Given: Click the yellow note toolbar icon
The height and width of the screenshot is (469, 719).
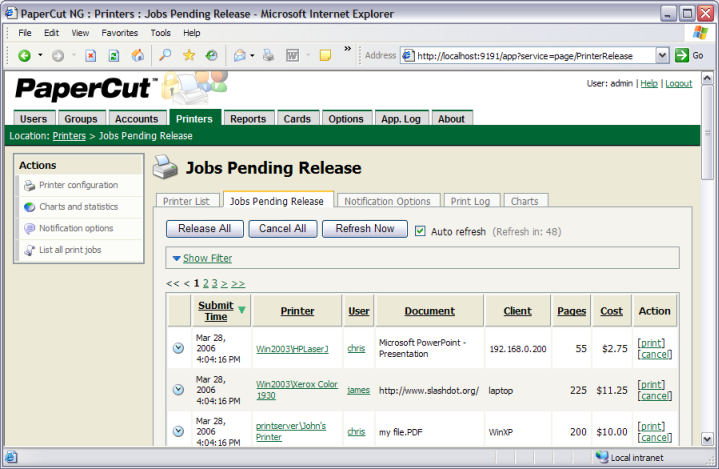Looking at the screenshot, I should (326, 56).
